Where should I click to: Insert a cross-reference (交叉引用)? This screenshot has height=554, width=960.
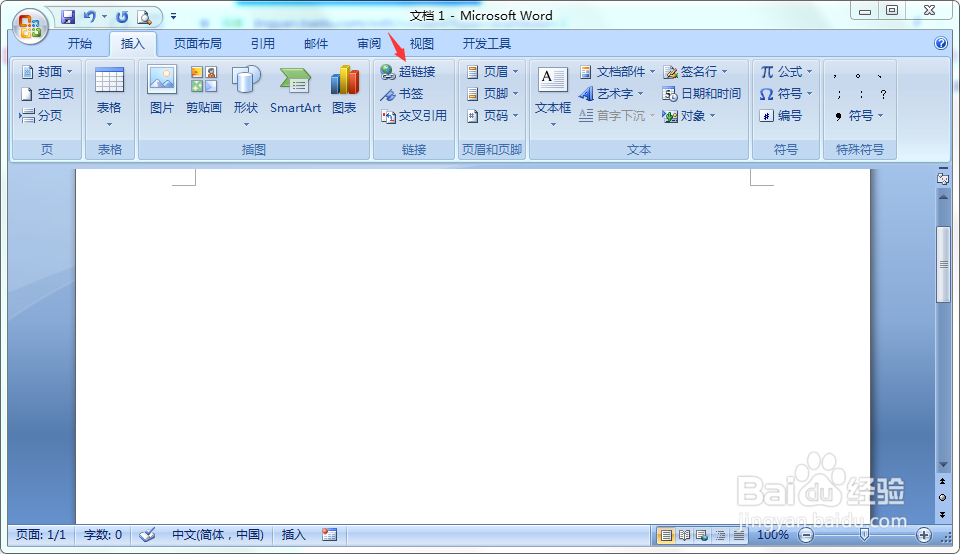[414, 116]
